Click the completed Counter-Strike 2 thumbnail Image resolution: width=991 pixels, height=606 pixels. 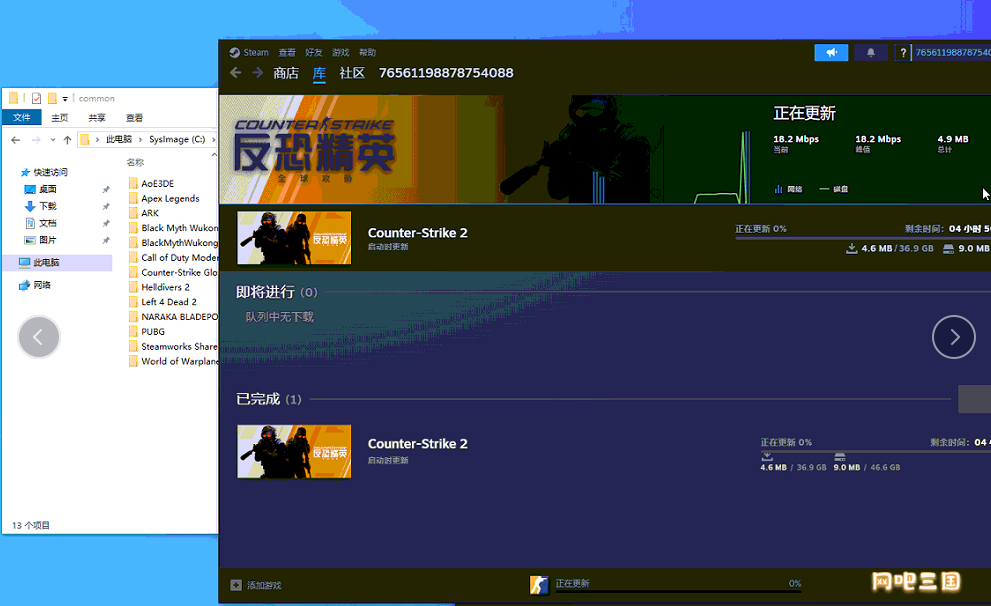point(294,451)
